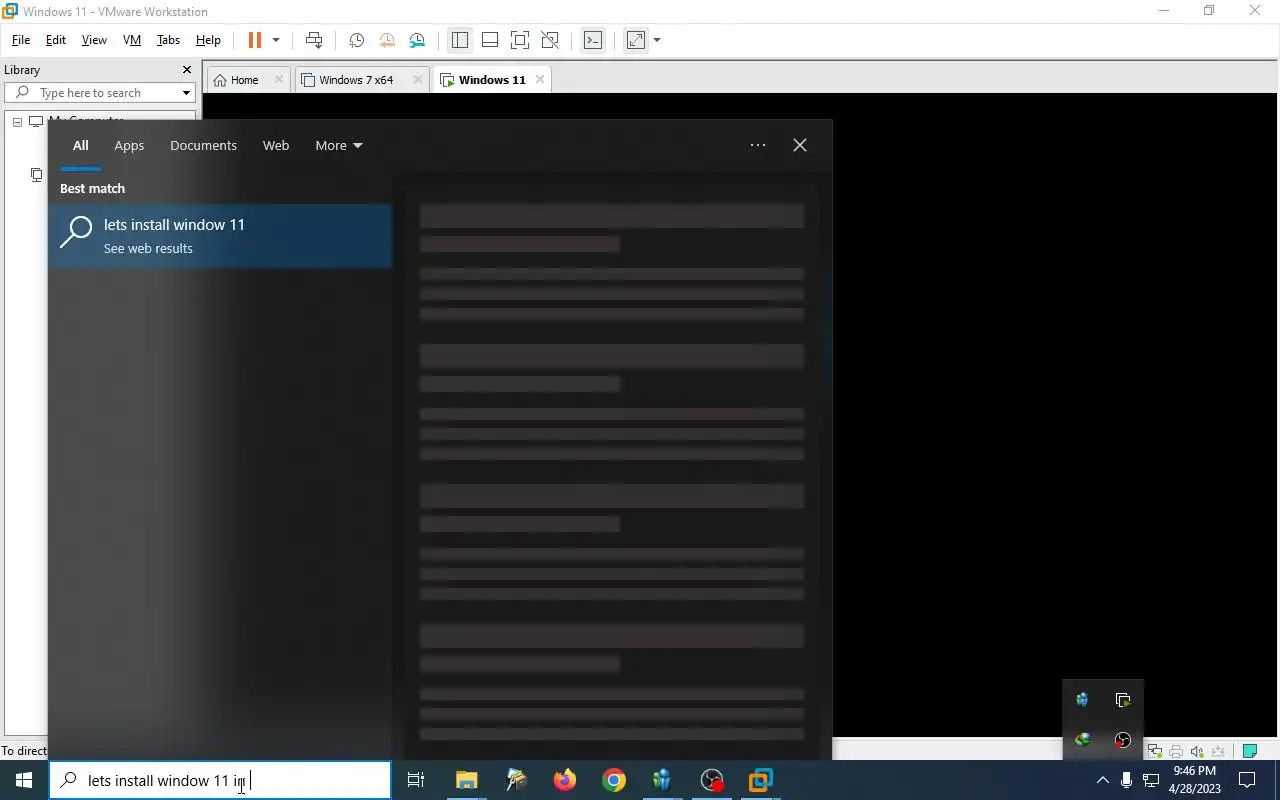
Task: Close the Windows 7 x64 tab
Action: pos(418,80)
